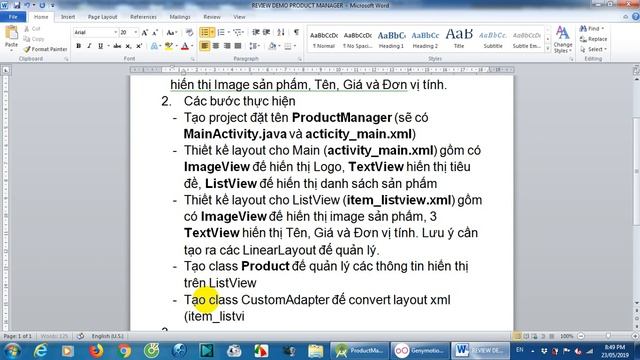
Task: Align the paragraph to the right
Action: click(227, 46)
